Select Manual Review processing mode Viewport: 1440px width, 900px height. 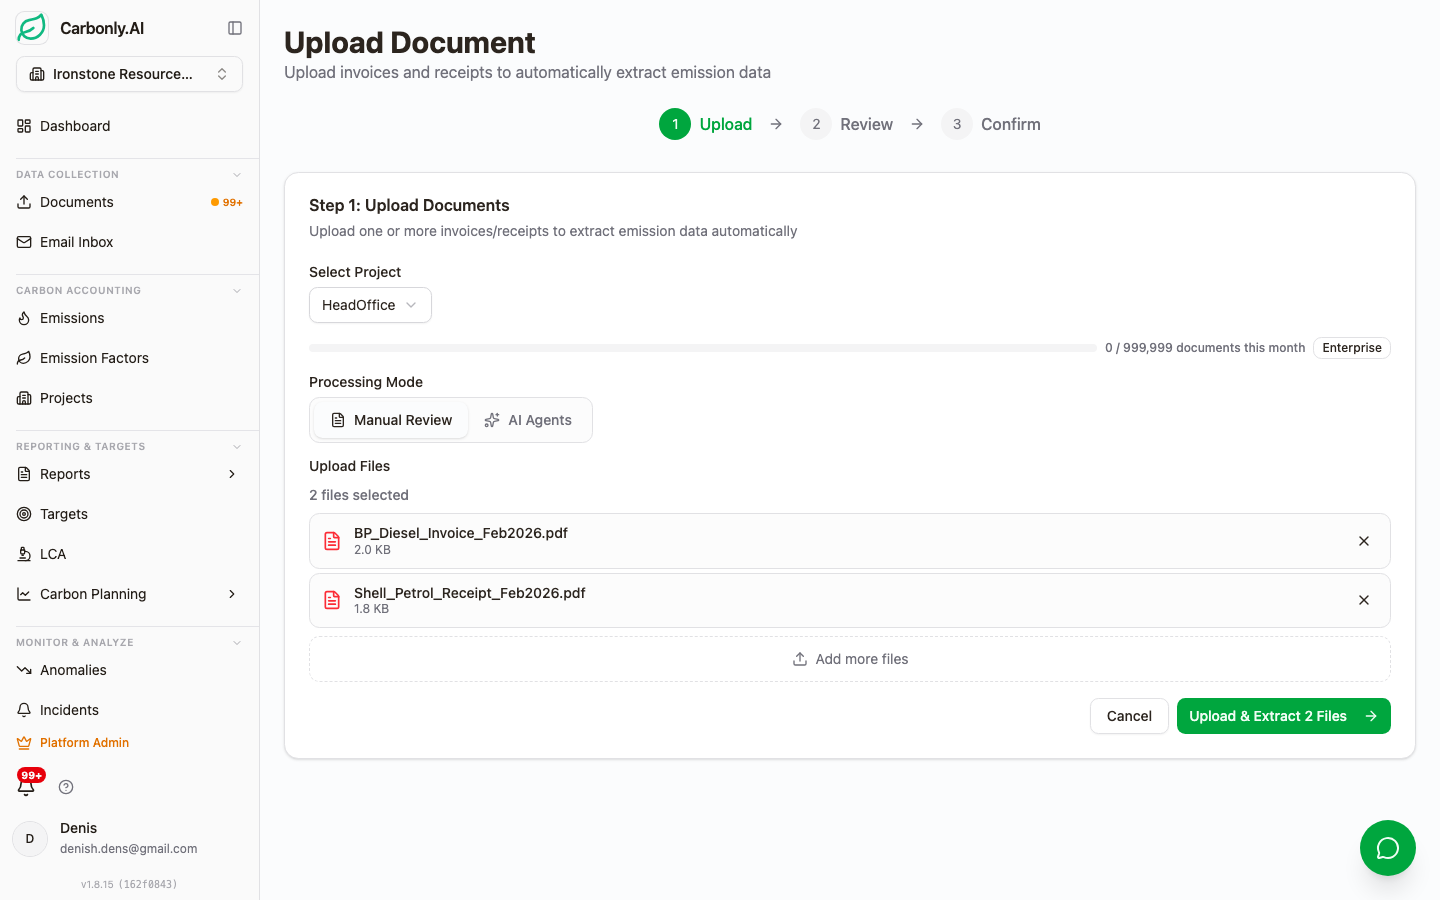391,420
